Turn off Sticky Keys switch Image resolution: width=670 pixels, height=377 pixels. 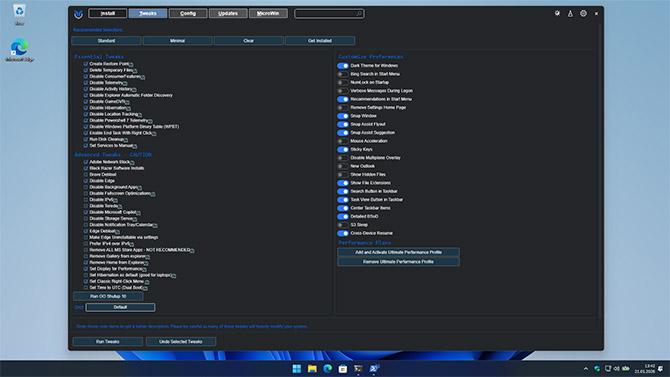click(343, 150)
